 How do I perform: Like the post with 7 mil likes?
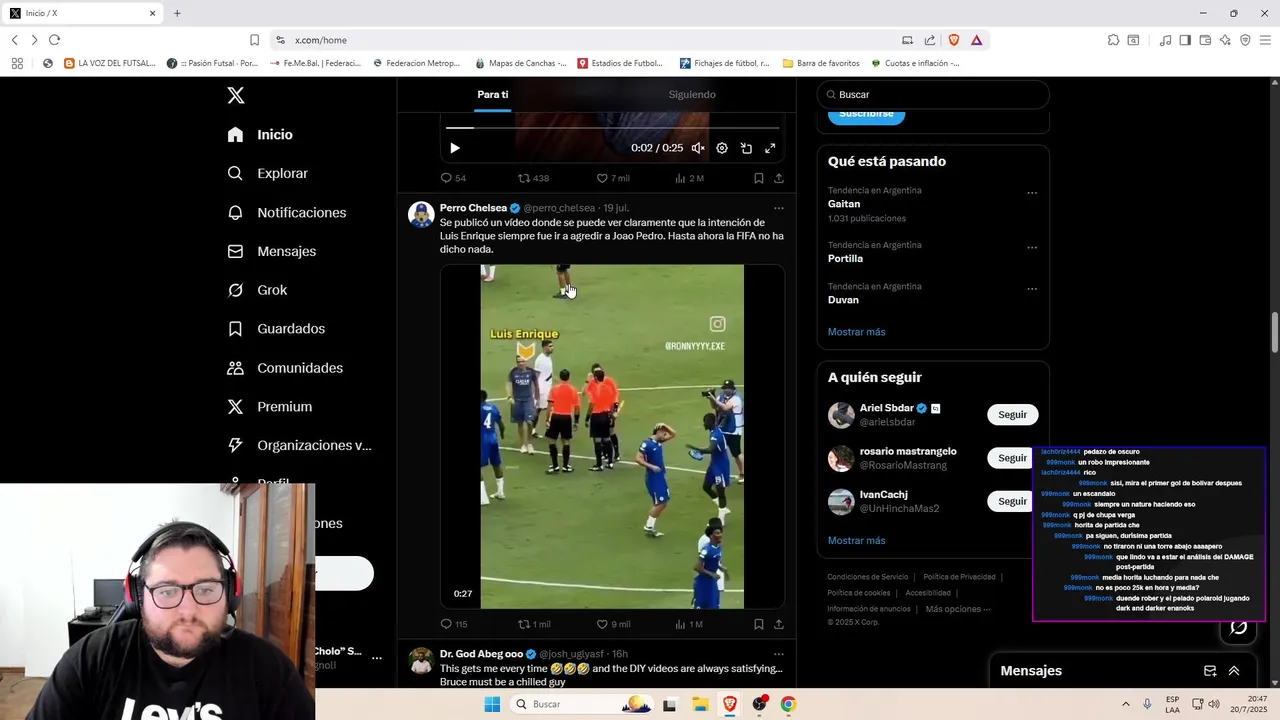613,178
